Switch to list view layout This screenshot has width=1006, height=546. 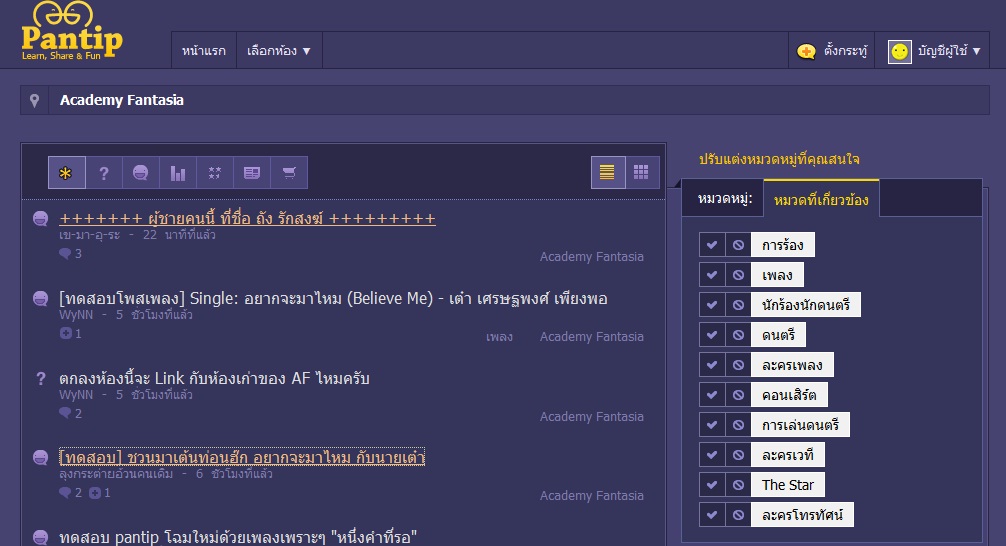(x=608, y=172)
